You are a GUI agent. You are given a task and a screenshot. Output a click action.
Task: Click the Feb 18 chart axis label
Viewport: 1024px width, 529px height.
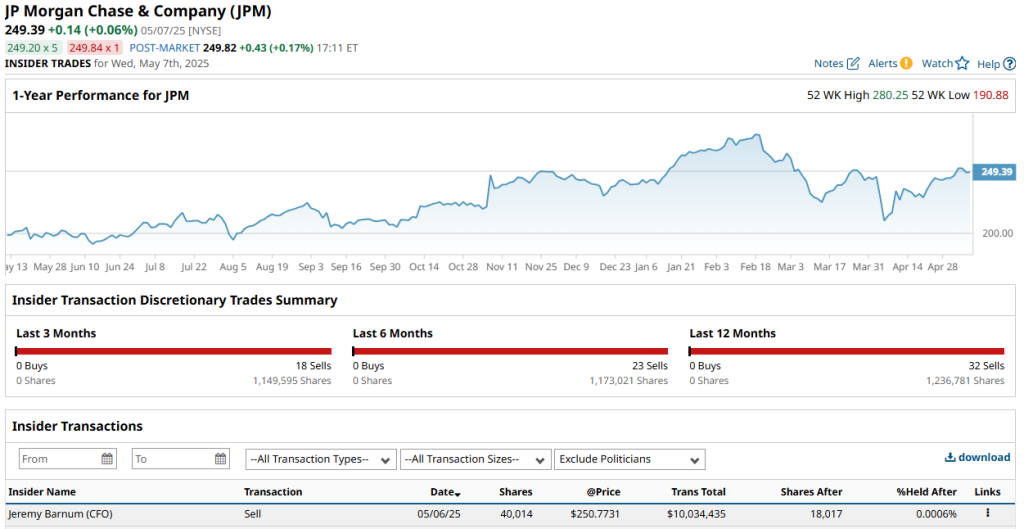(756, 267)
